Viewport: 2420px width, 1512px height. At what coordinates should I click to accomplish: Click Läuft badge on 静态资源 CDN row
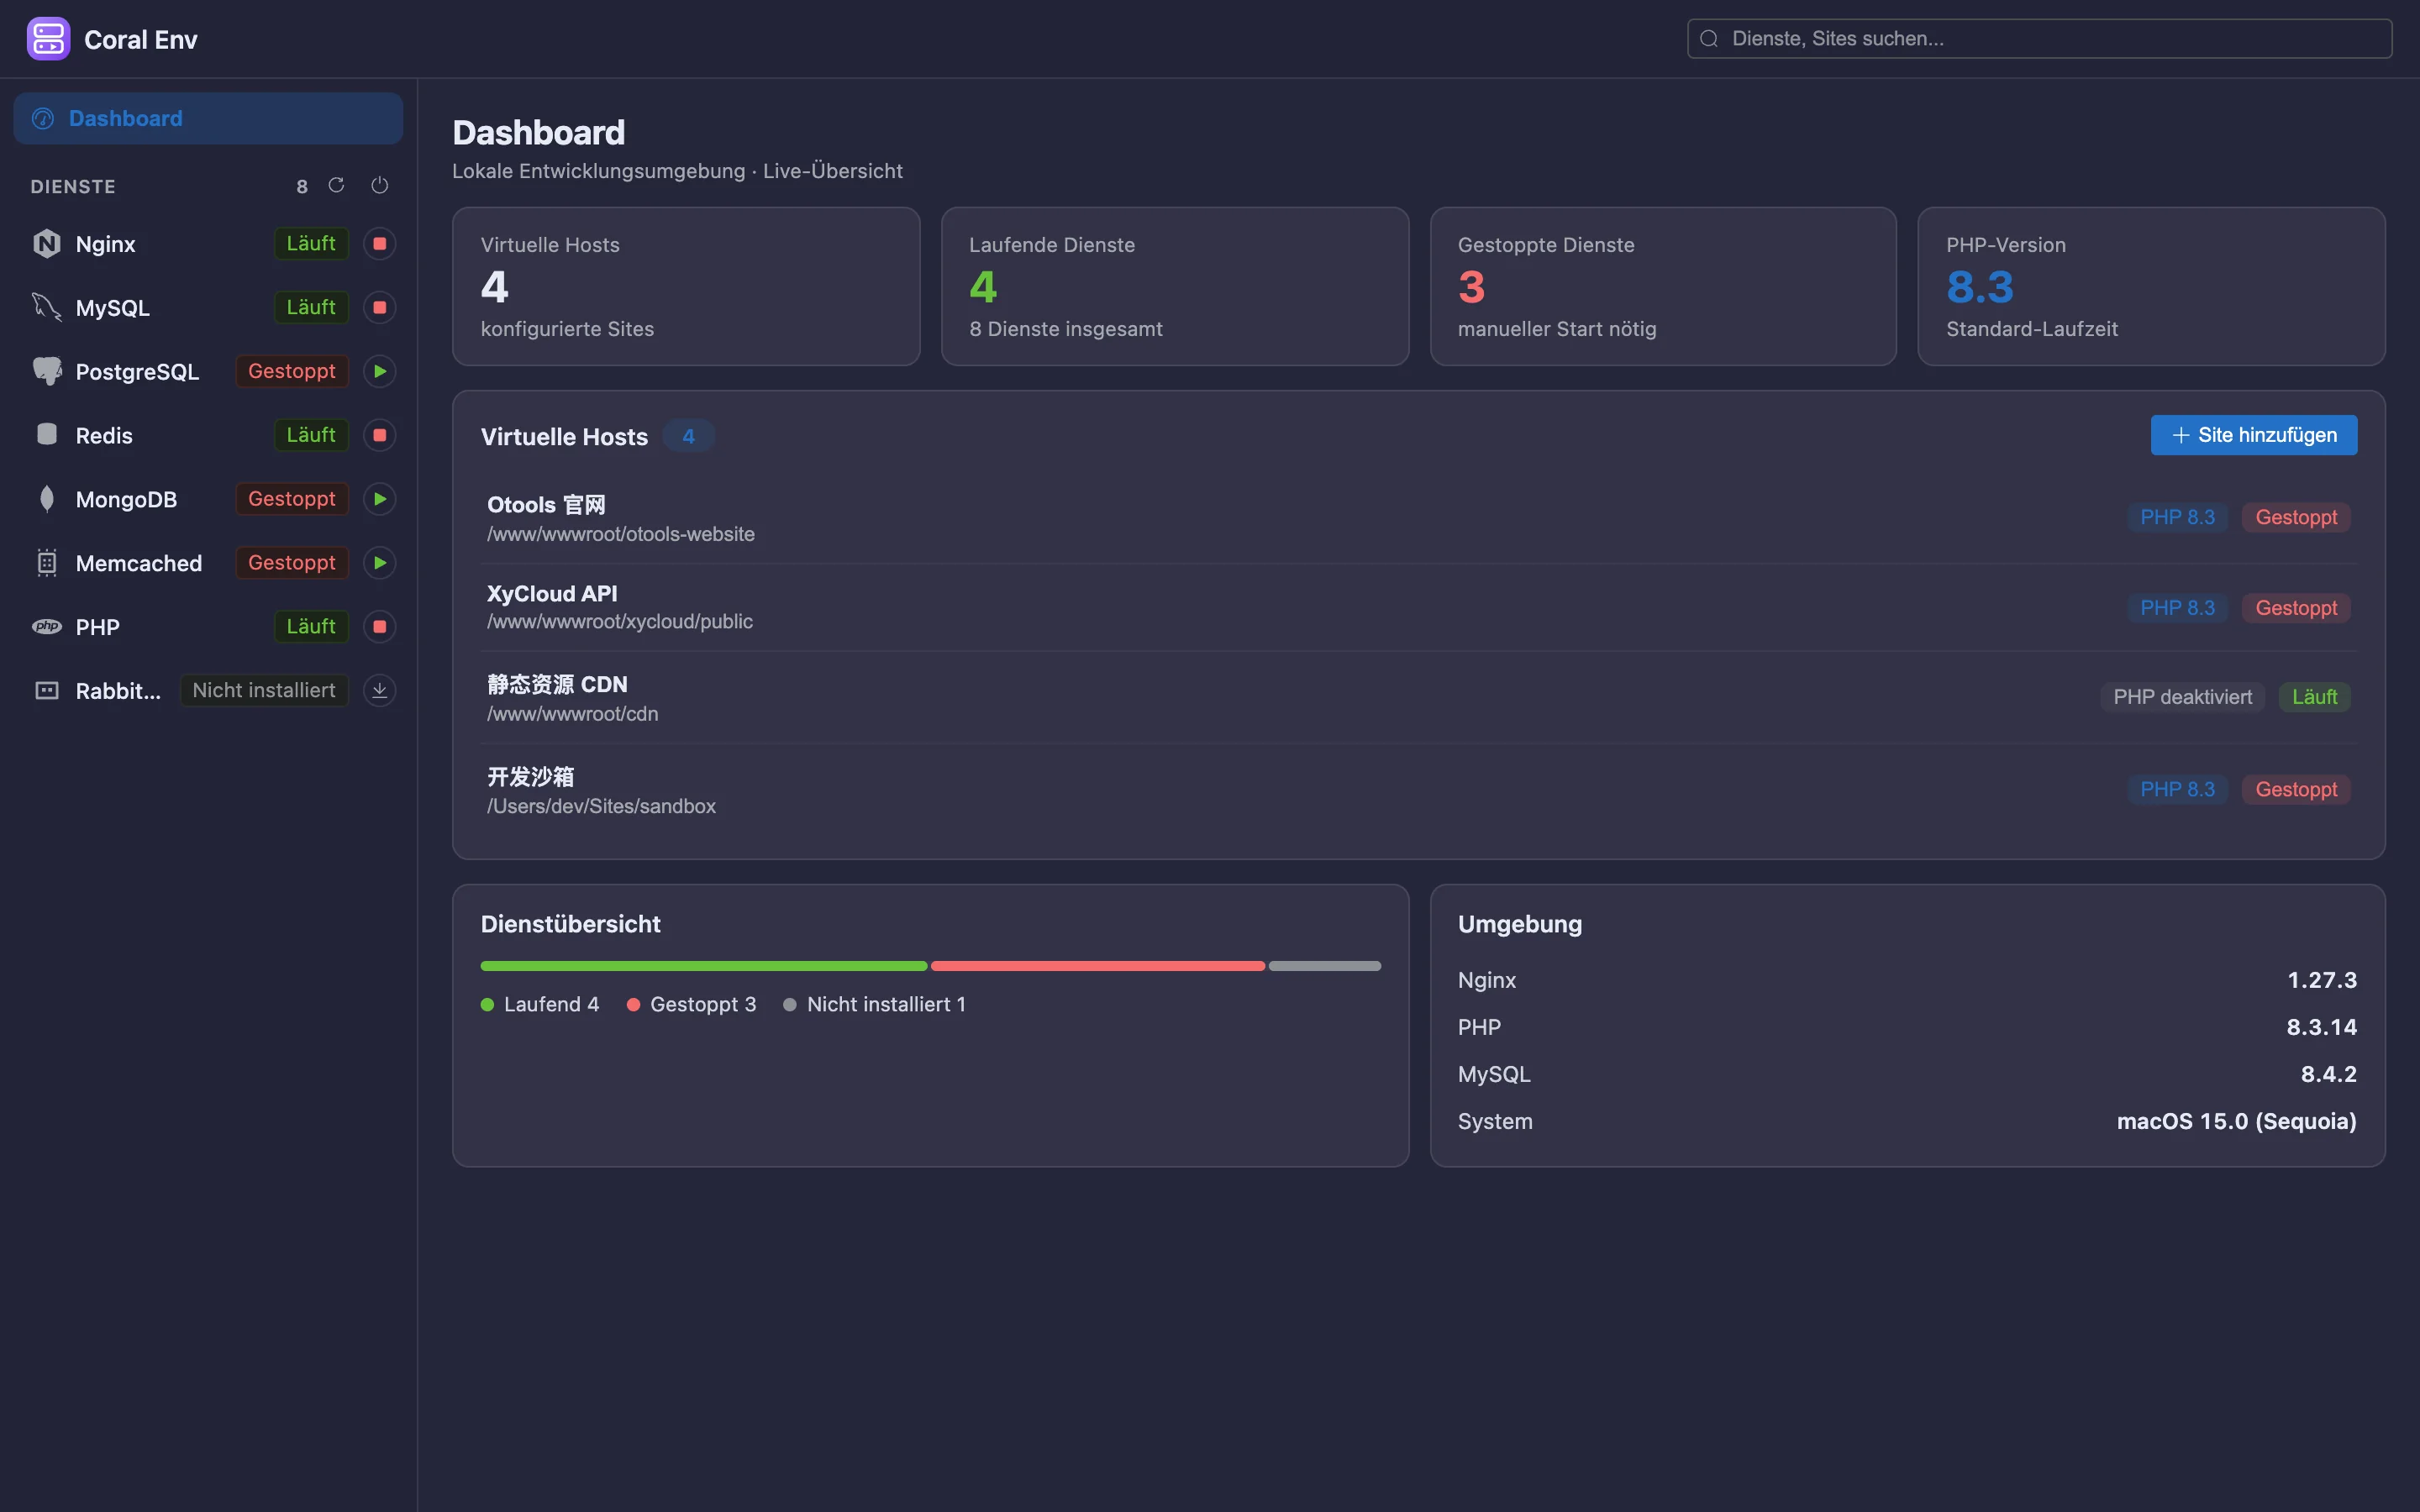[2314, 697]
